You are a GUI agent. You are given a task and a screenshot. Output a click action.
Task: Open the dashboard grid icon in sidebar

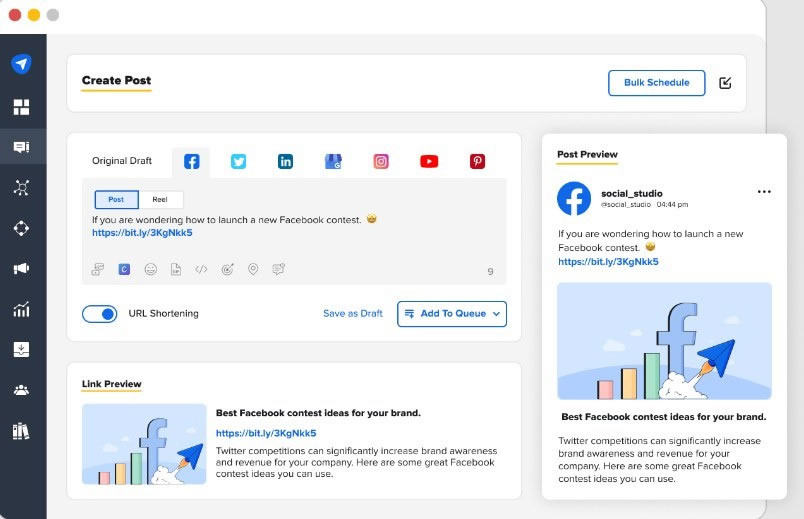click(x=21, y=107)
